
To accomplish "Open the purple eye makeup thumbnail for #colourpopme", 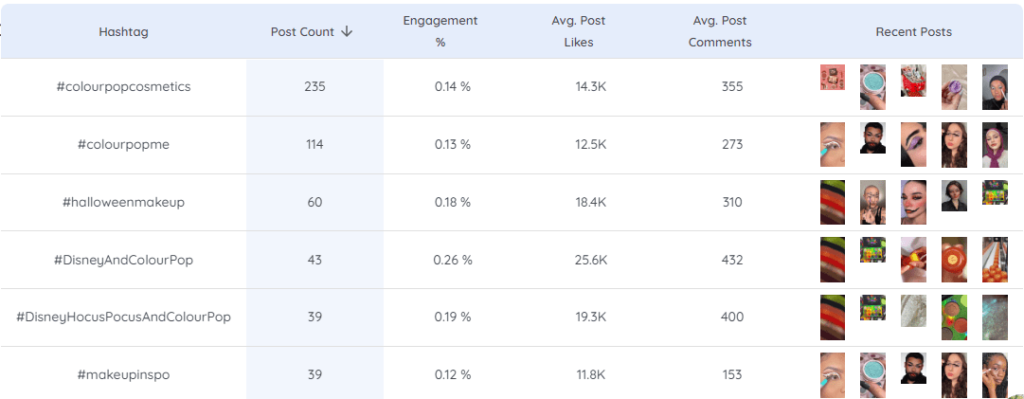I will 913,145.
